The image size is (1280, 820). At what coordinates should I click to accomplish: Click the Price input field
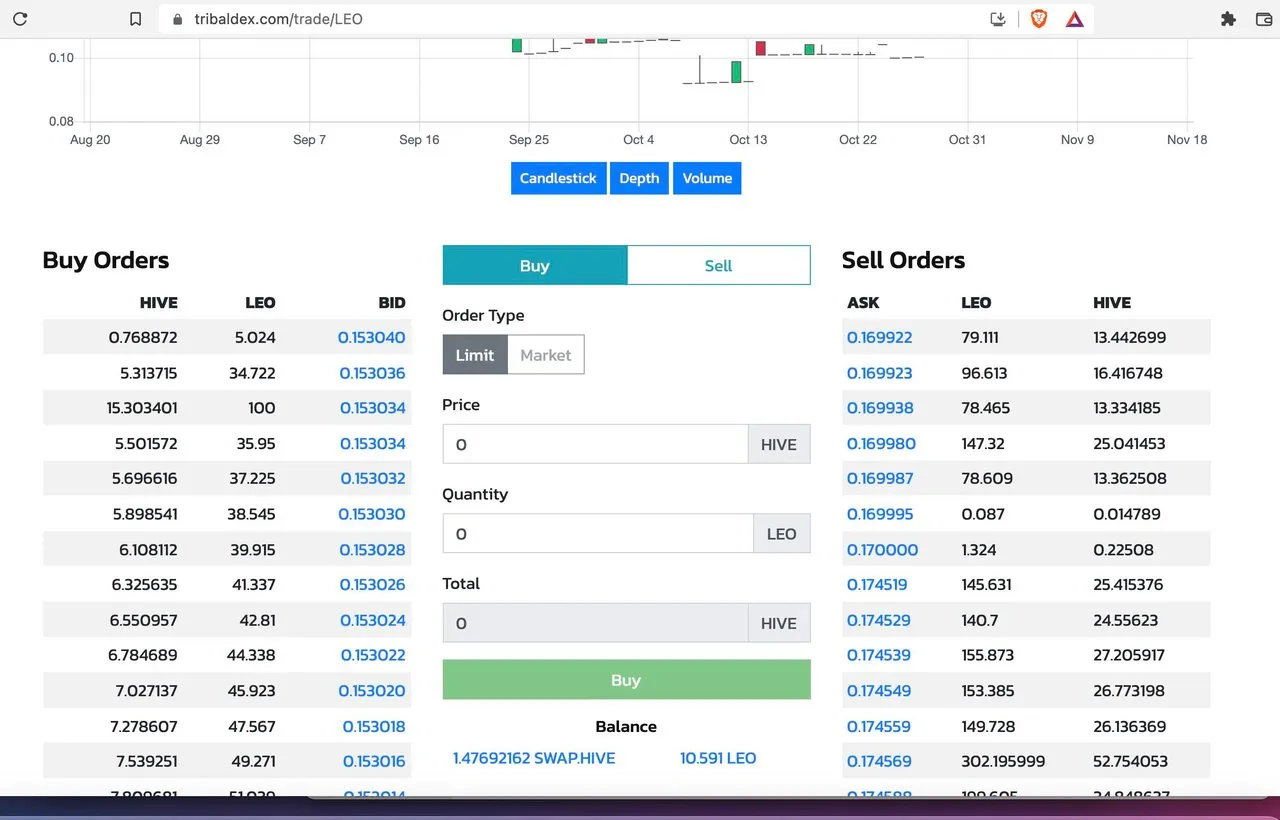pos(595,444)
